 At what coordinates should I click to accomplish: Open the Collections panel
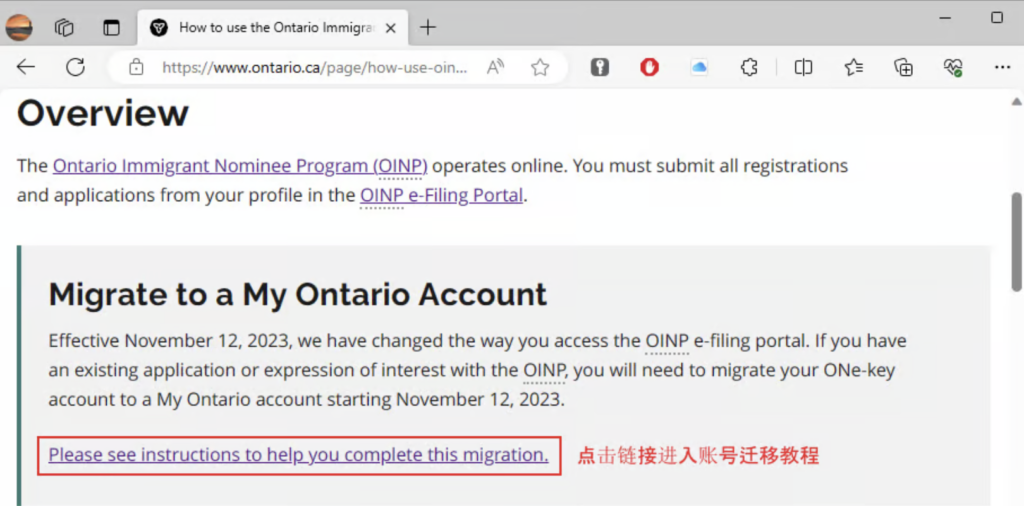point(903,67)
